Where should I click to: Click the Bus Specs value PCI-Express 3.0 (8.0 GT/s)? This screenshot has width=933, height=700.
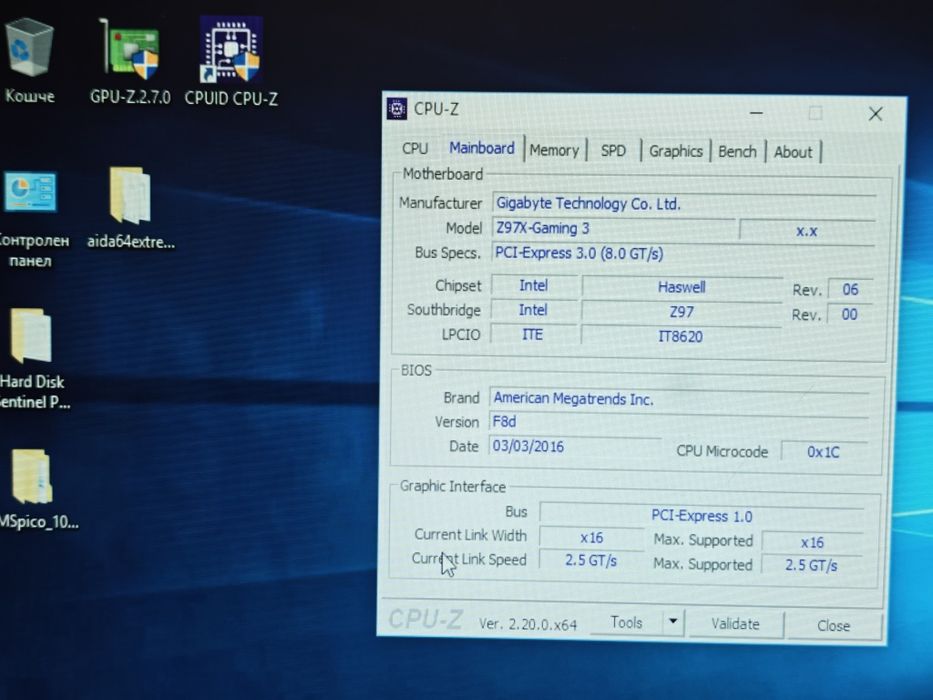(x=683, y=254)
